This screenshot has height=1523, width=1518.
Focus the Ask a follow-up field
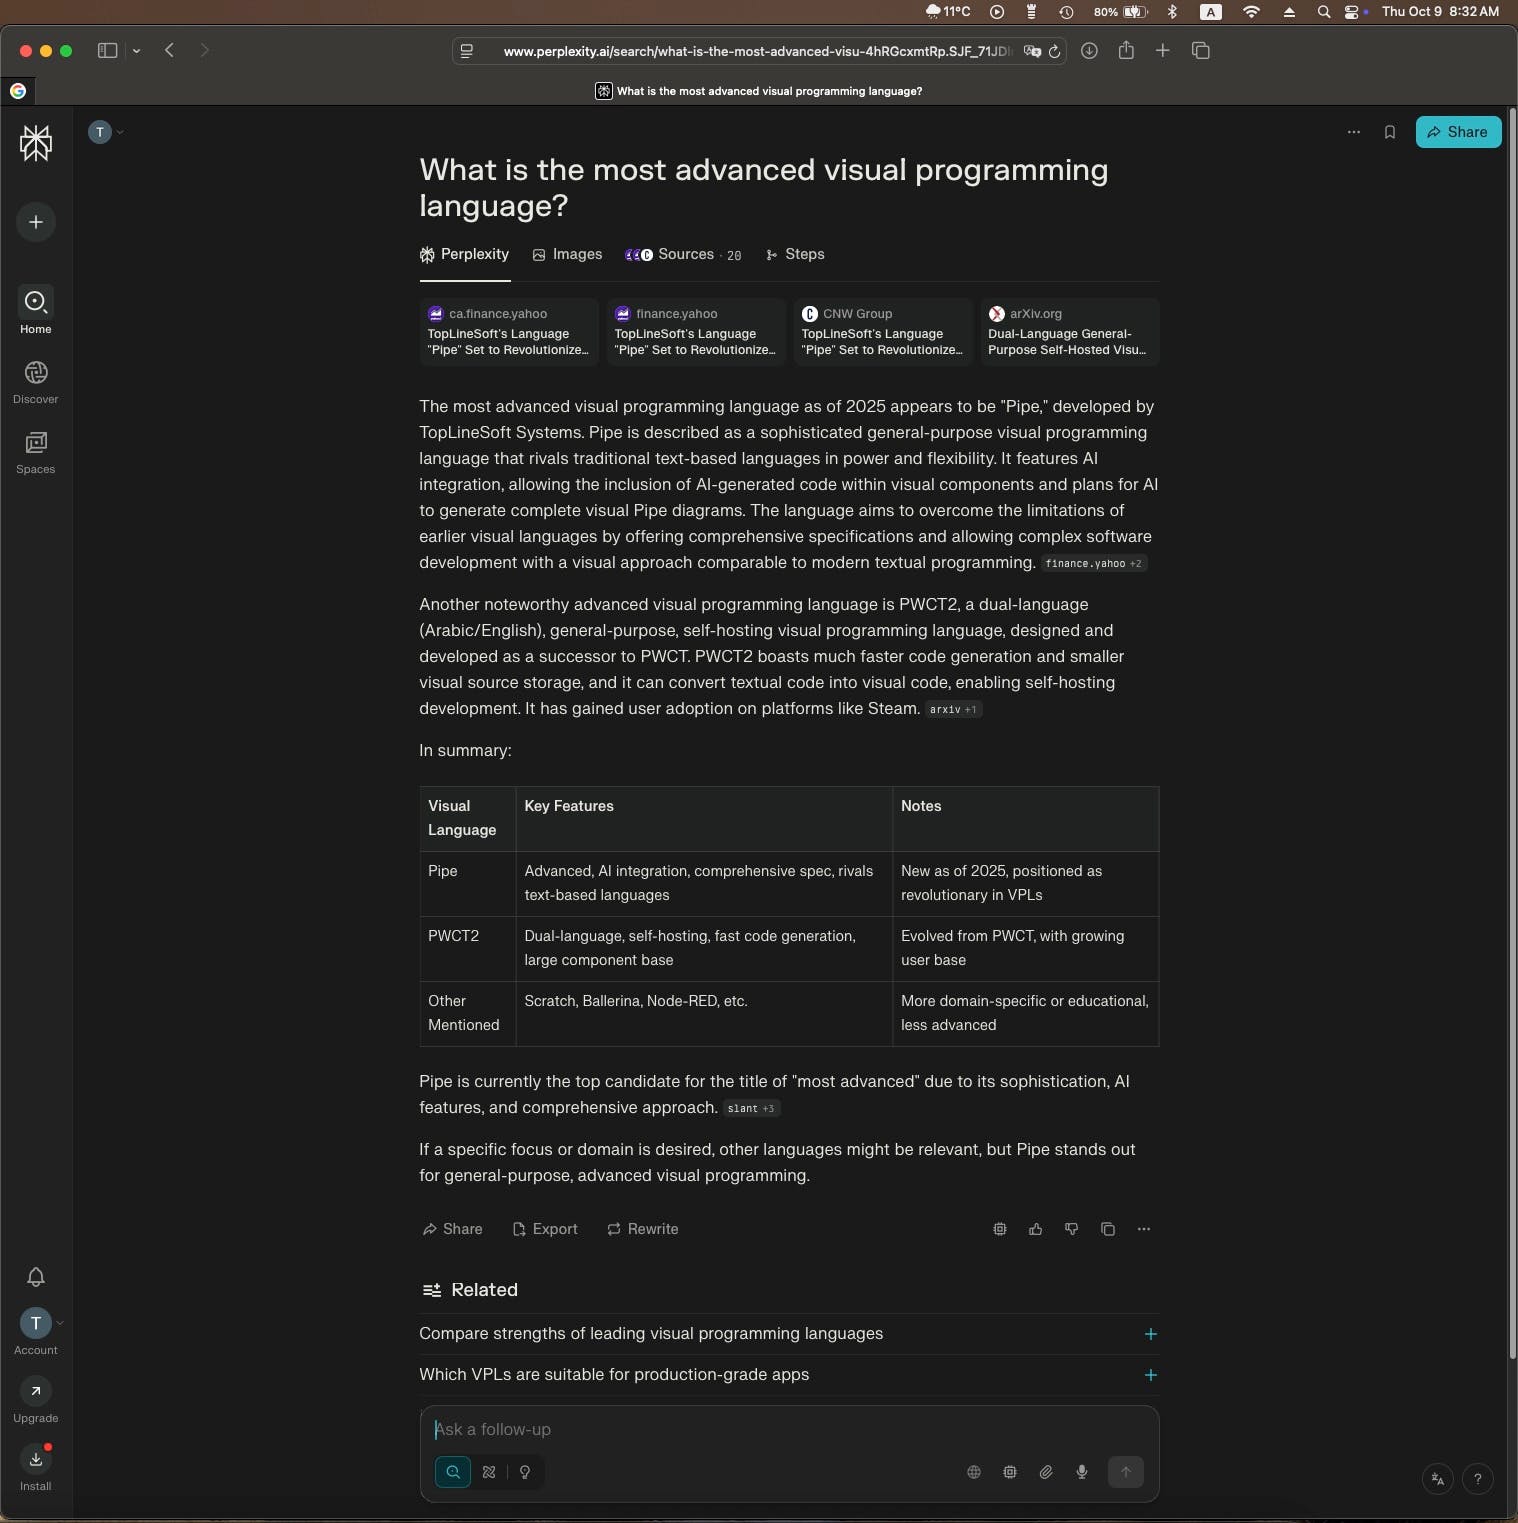(789, 1430)
